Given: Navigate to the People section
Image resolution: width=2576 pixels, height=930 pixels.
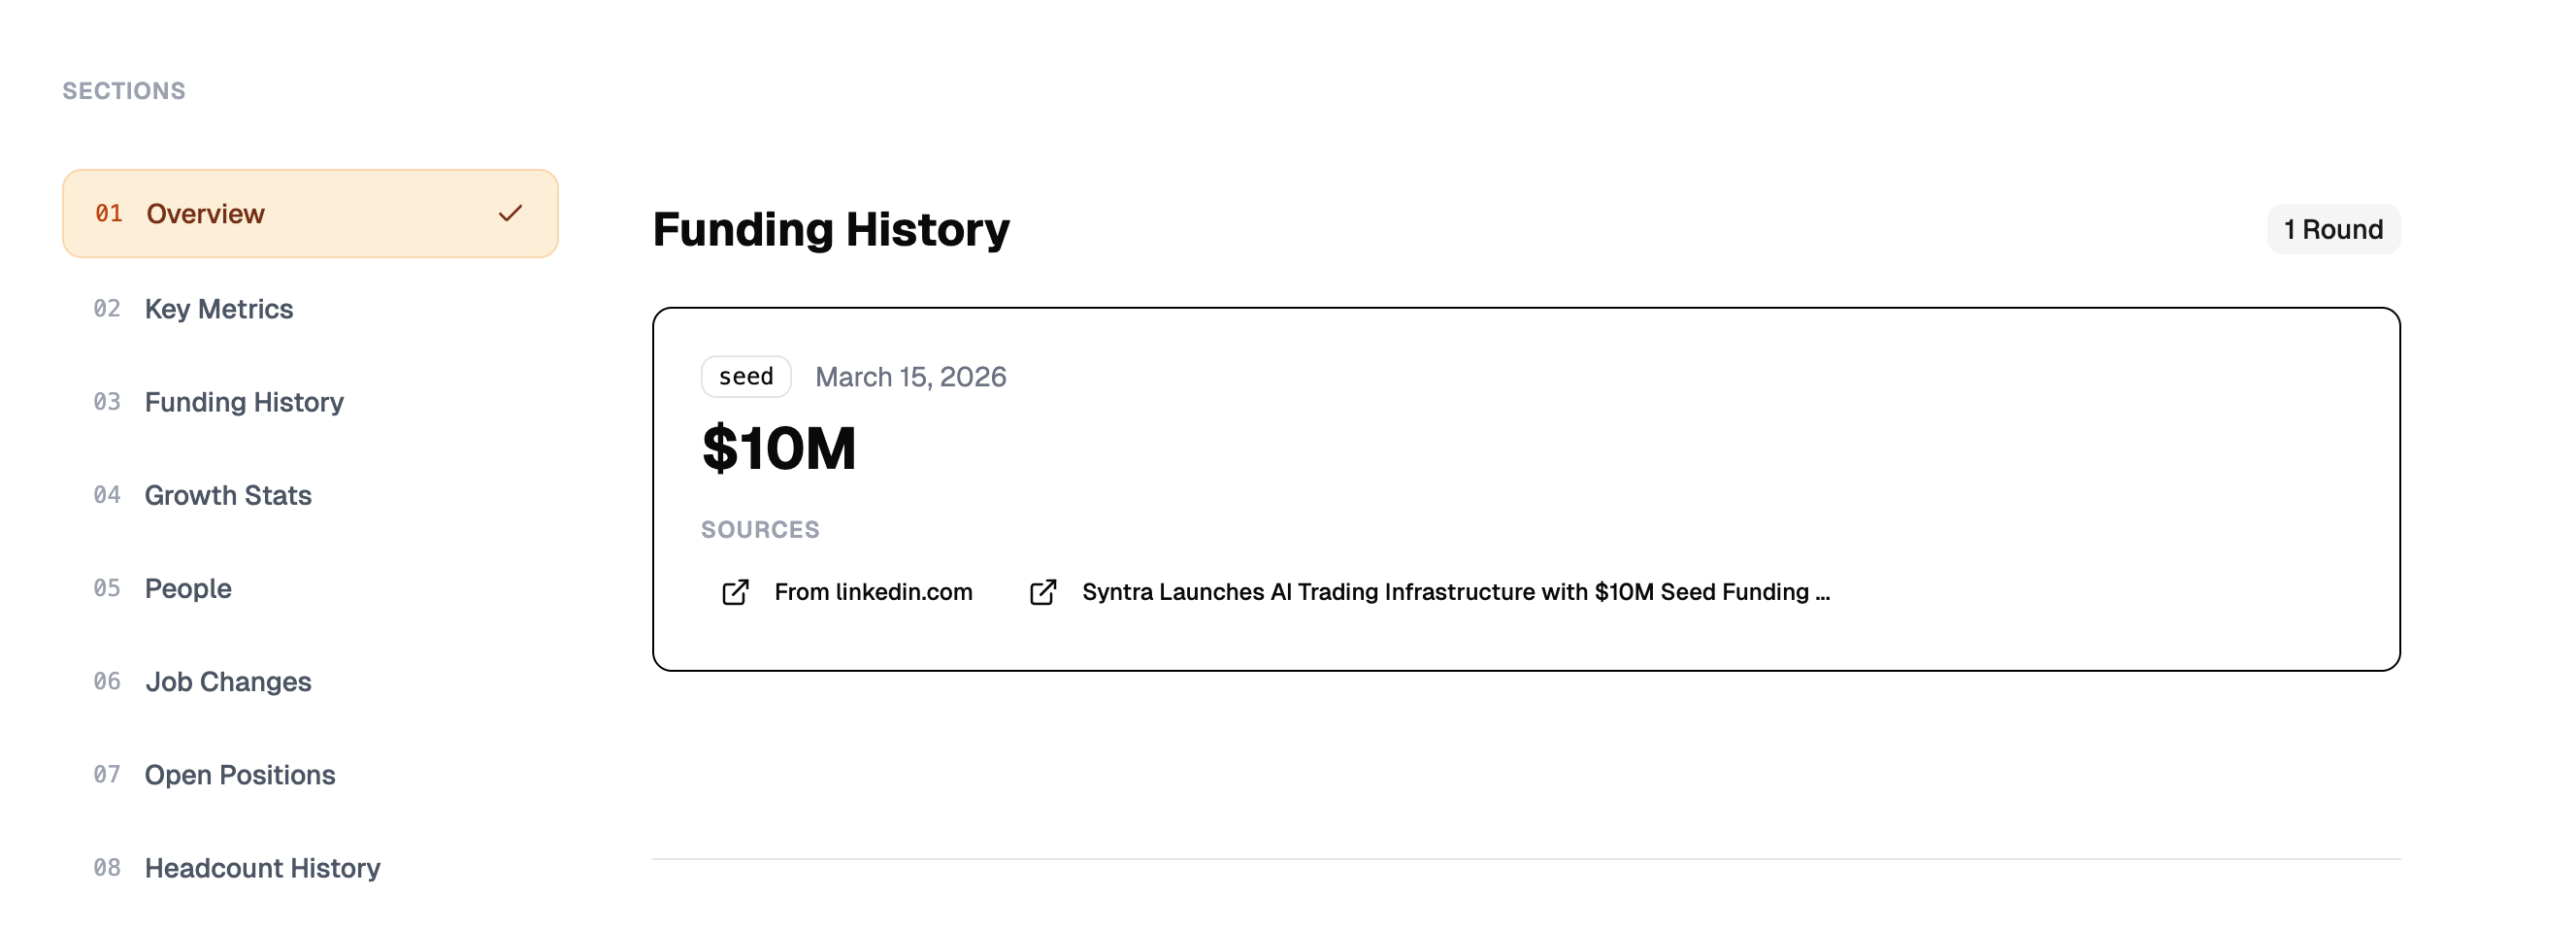Looking at the screenshot, I should [x=188, y=588].
